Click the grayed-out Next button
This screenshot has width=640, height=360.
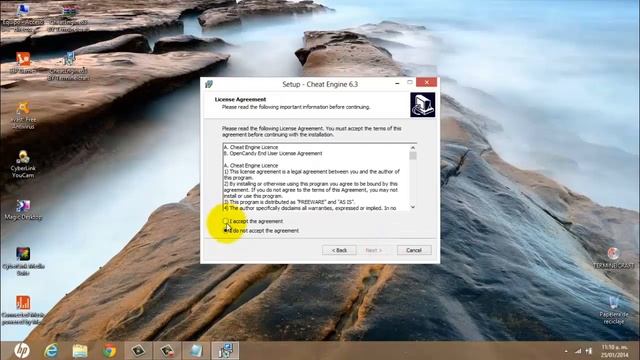[373, 250]
